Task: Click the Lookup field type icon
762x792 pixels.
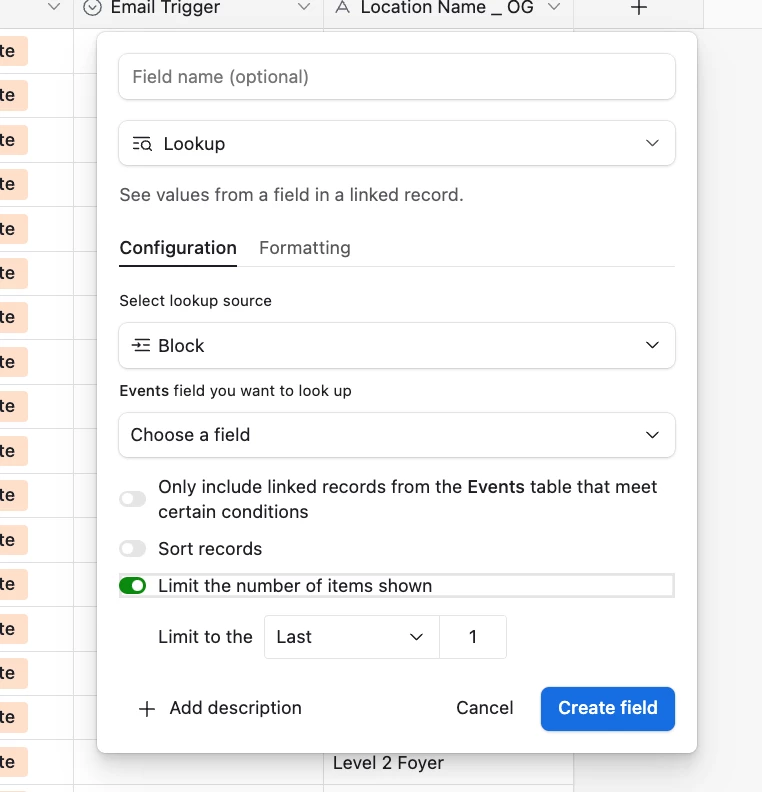Action: point(142,144)
